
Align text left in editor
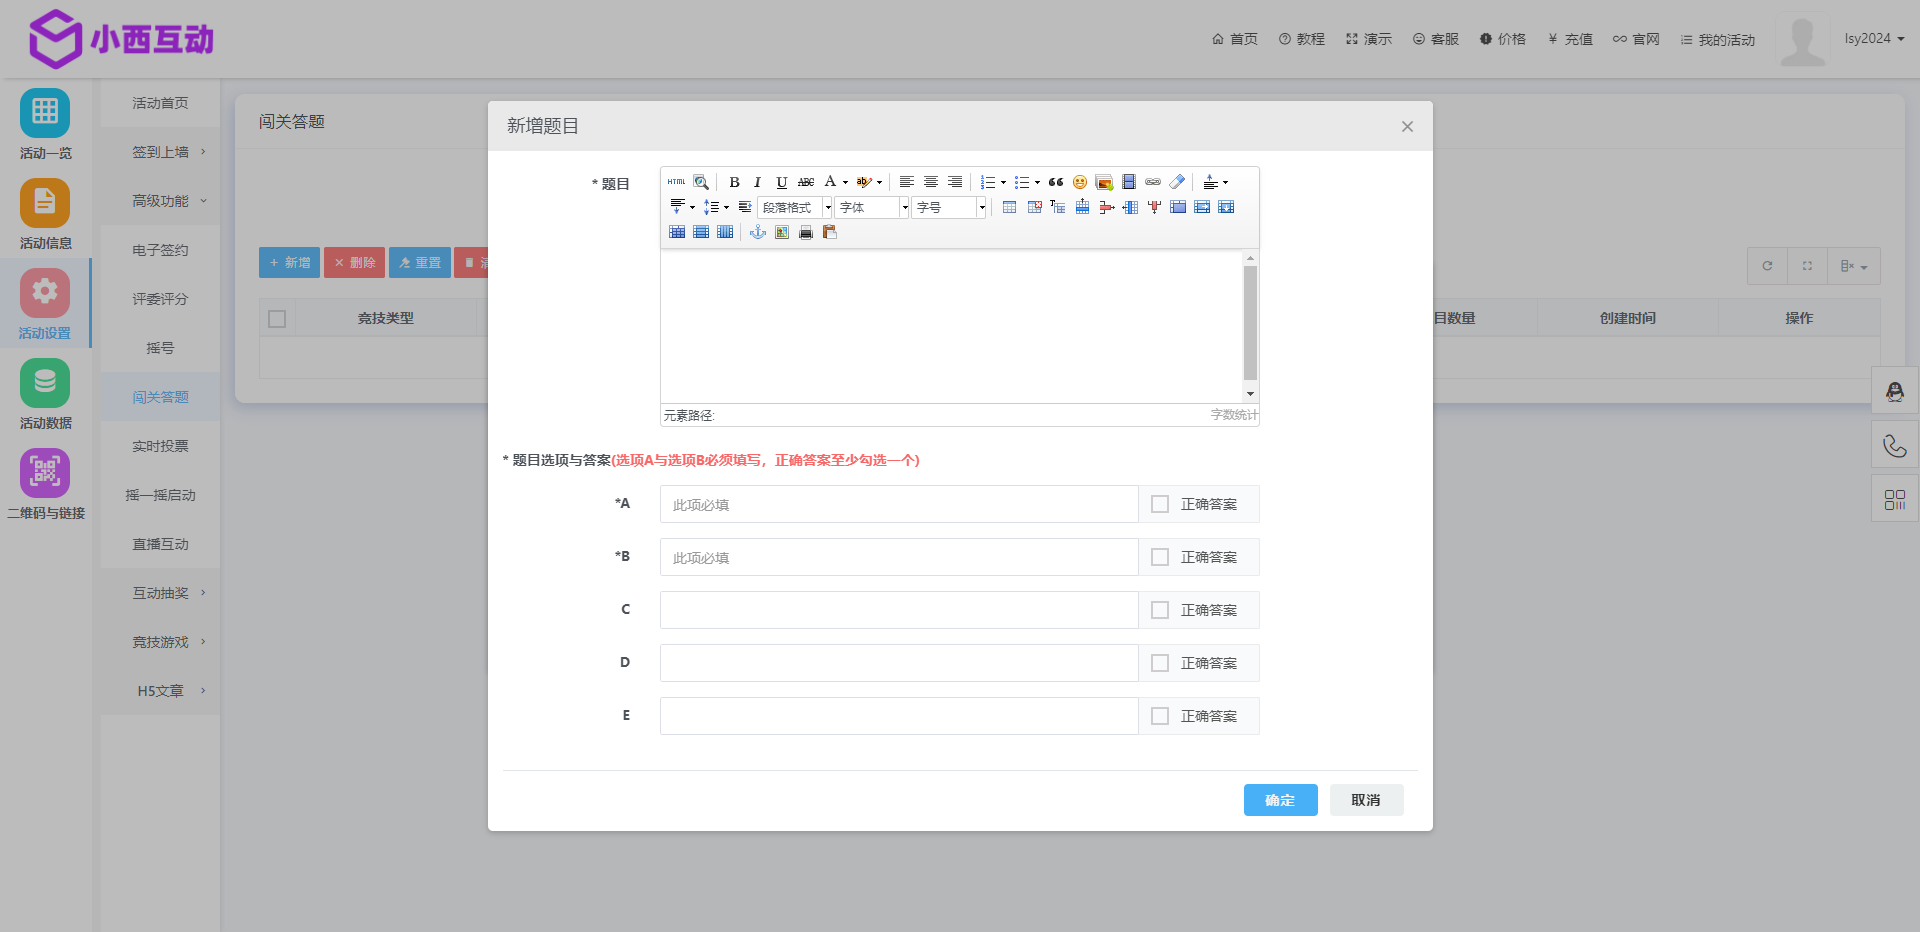pyautogui.click(x=907, y=182)
